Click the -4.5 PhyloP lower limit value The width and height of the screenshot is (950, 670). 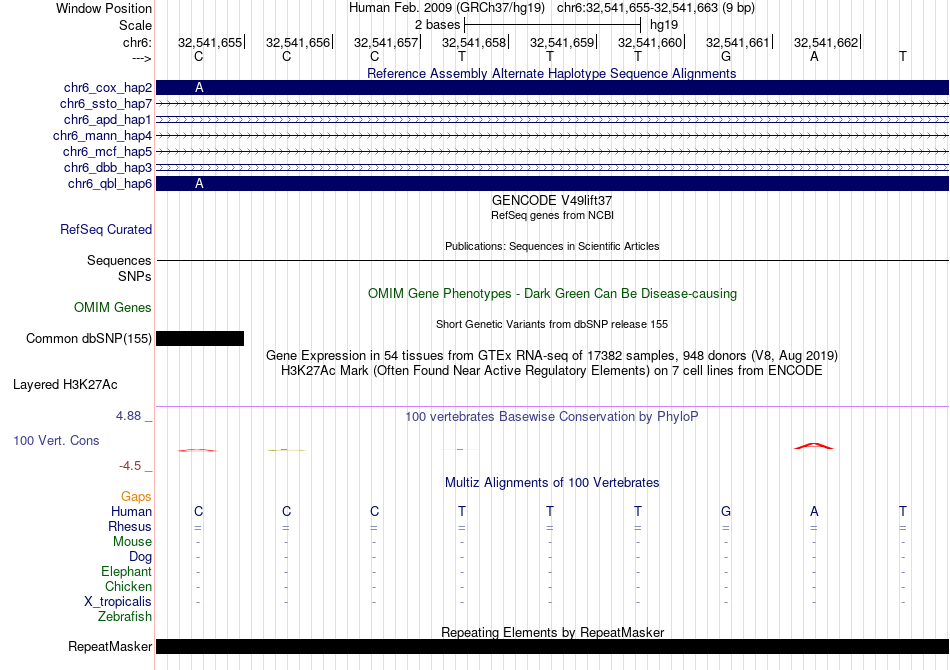click(x=130, y=466)
